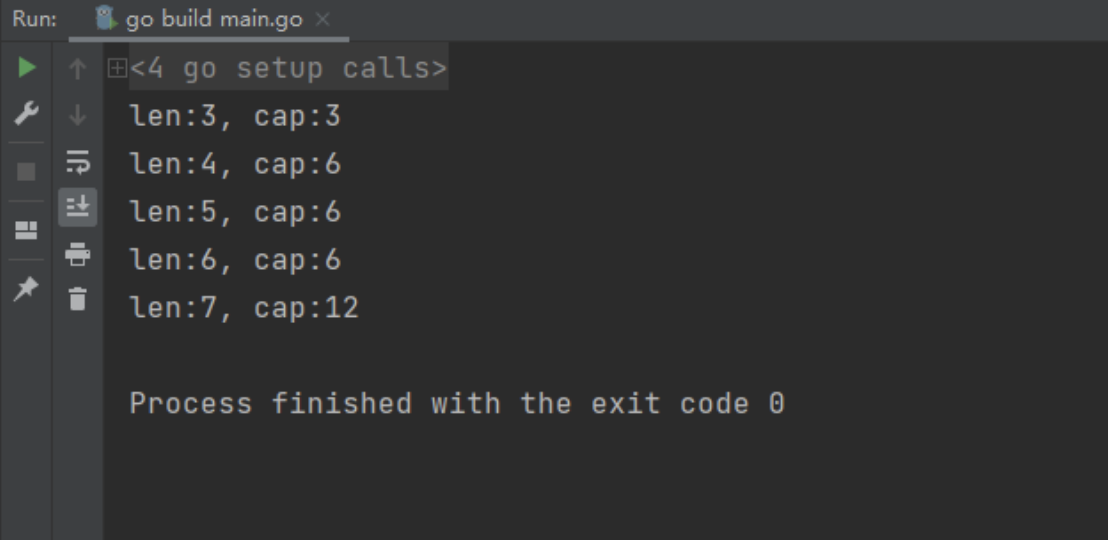Click the 'Run:' panel label
This screenshot has height=540, width=1108.
34,20
